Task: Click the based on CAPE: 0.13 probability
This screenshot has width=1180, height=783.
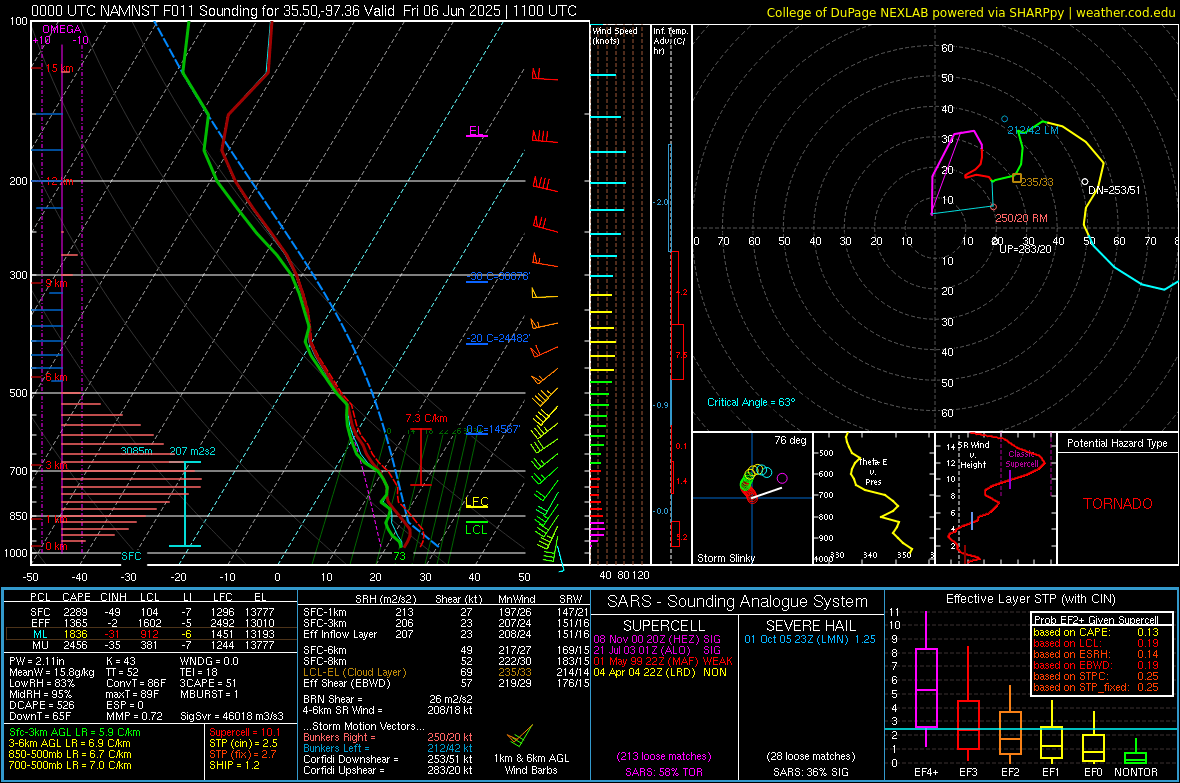Action: pyautogui.click(x=1096, y=632)
